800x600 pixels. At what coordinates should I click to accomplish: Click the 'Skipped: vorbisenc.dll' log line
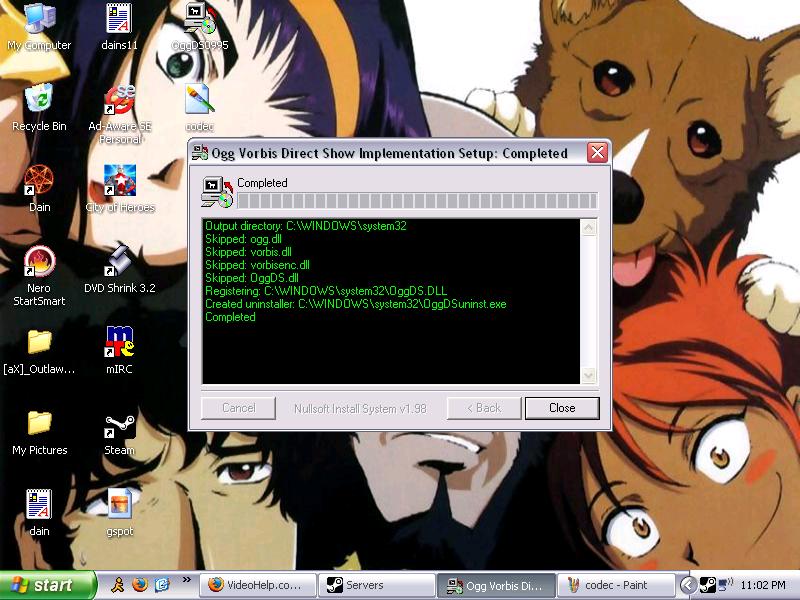coord(257,265)
